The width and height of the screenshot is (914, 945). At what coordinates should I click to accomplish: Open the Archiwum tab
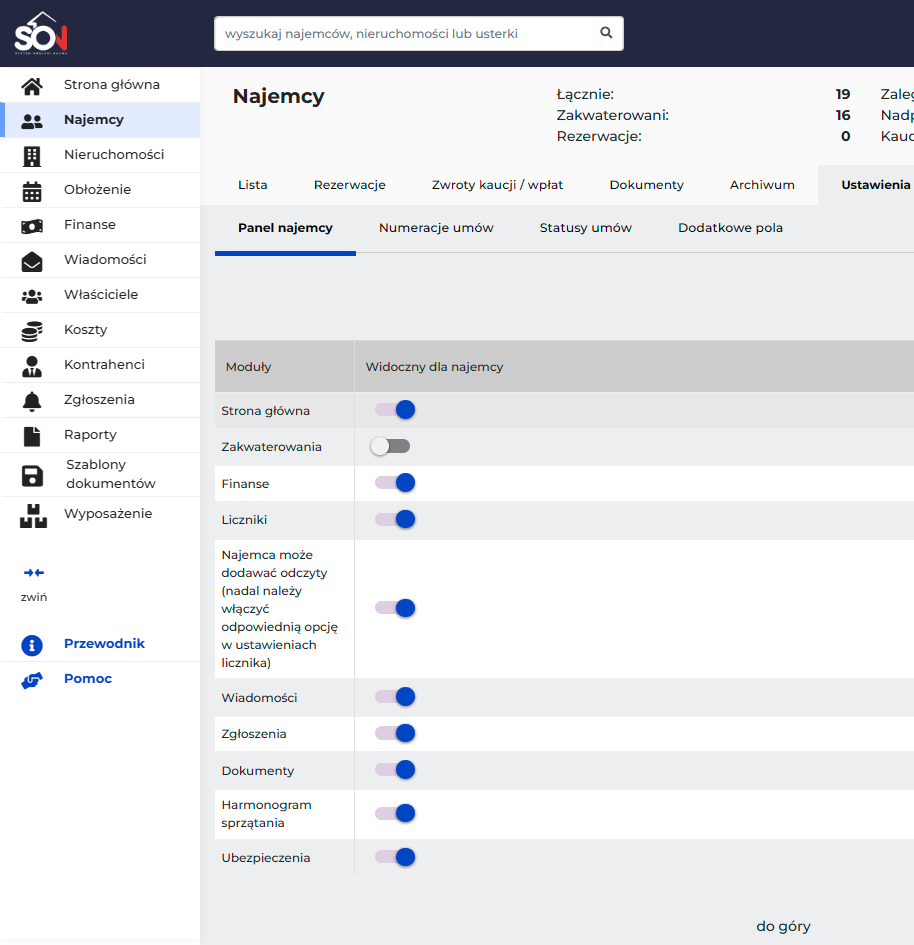762,185
